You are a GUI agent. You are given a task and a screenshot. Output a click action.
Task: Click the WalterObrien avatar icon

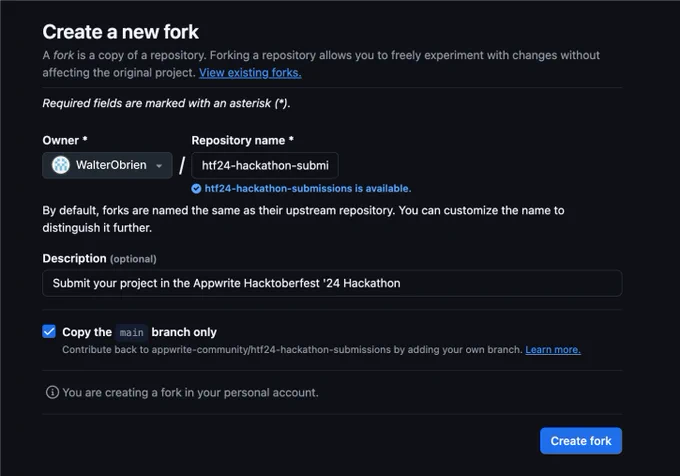coord(61,165)
